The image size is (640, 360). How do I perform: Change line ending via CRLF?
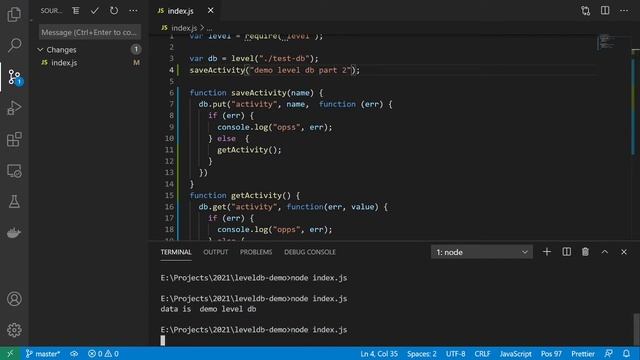(x=482, y=353)
